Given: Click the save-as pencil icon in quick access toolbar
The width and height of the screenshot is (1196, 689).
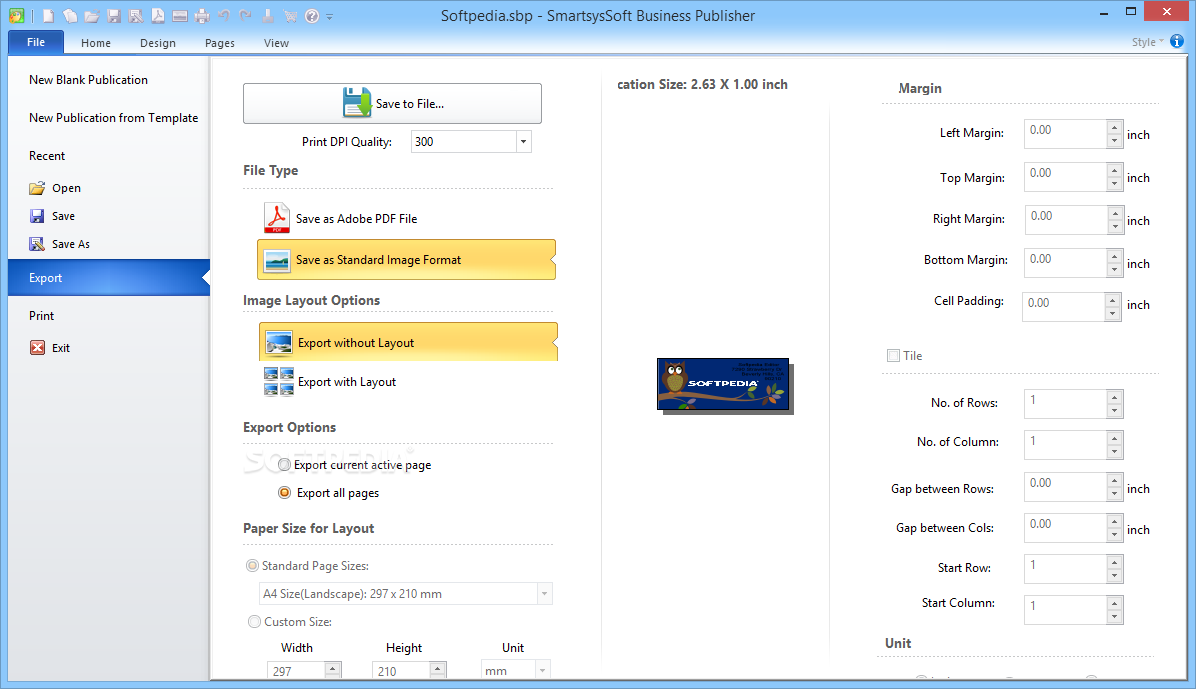Looking at the screenshot, I should [136, 15].
